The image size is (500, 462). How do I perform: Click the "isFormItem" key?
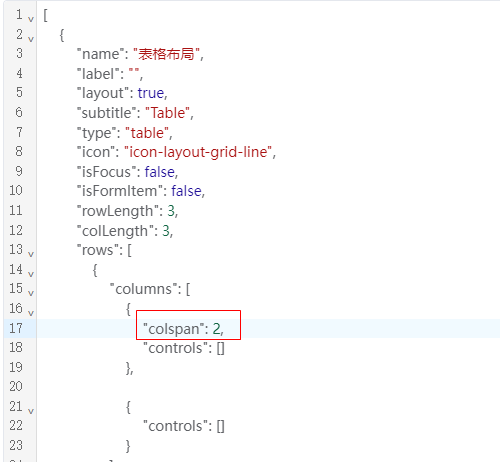[x=119, y=191]
